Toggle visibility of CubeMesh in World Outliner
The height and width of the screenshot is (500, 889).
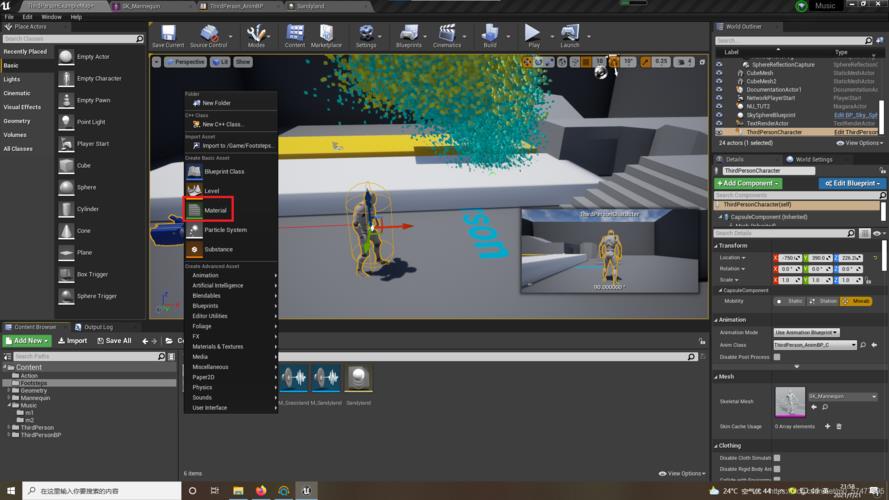718,73
